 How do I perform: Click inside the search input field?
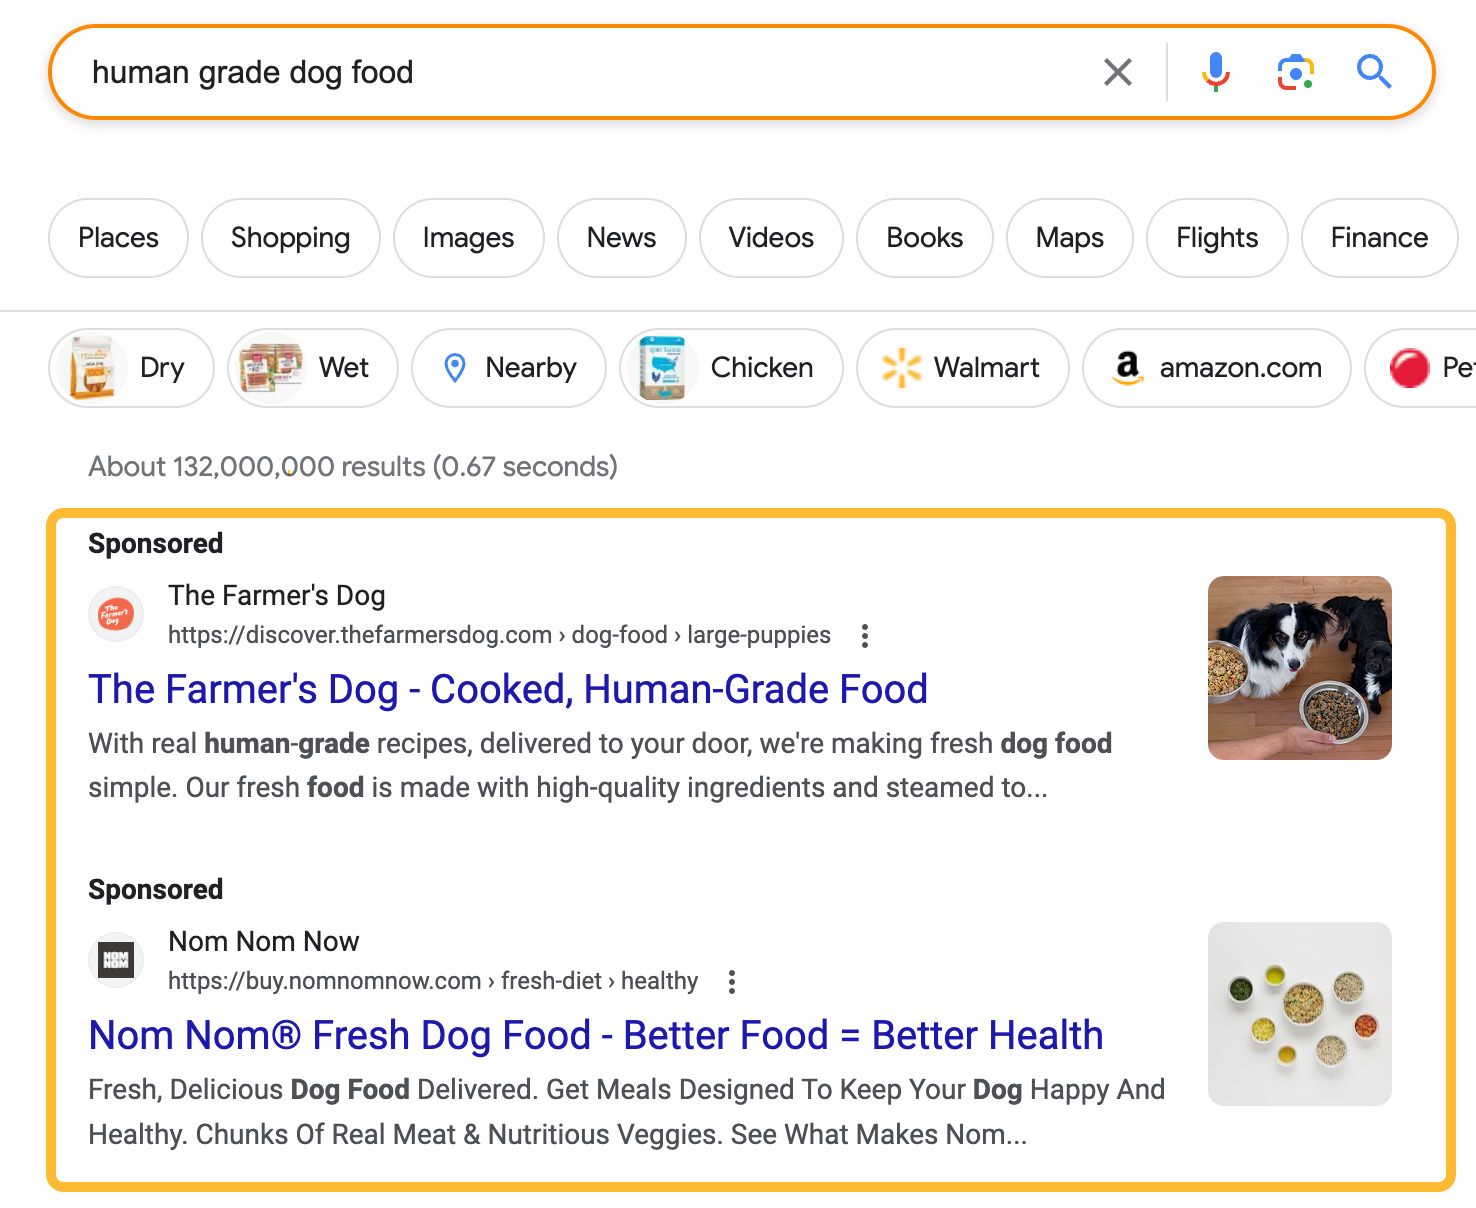pos(500,71)
